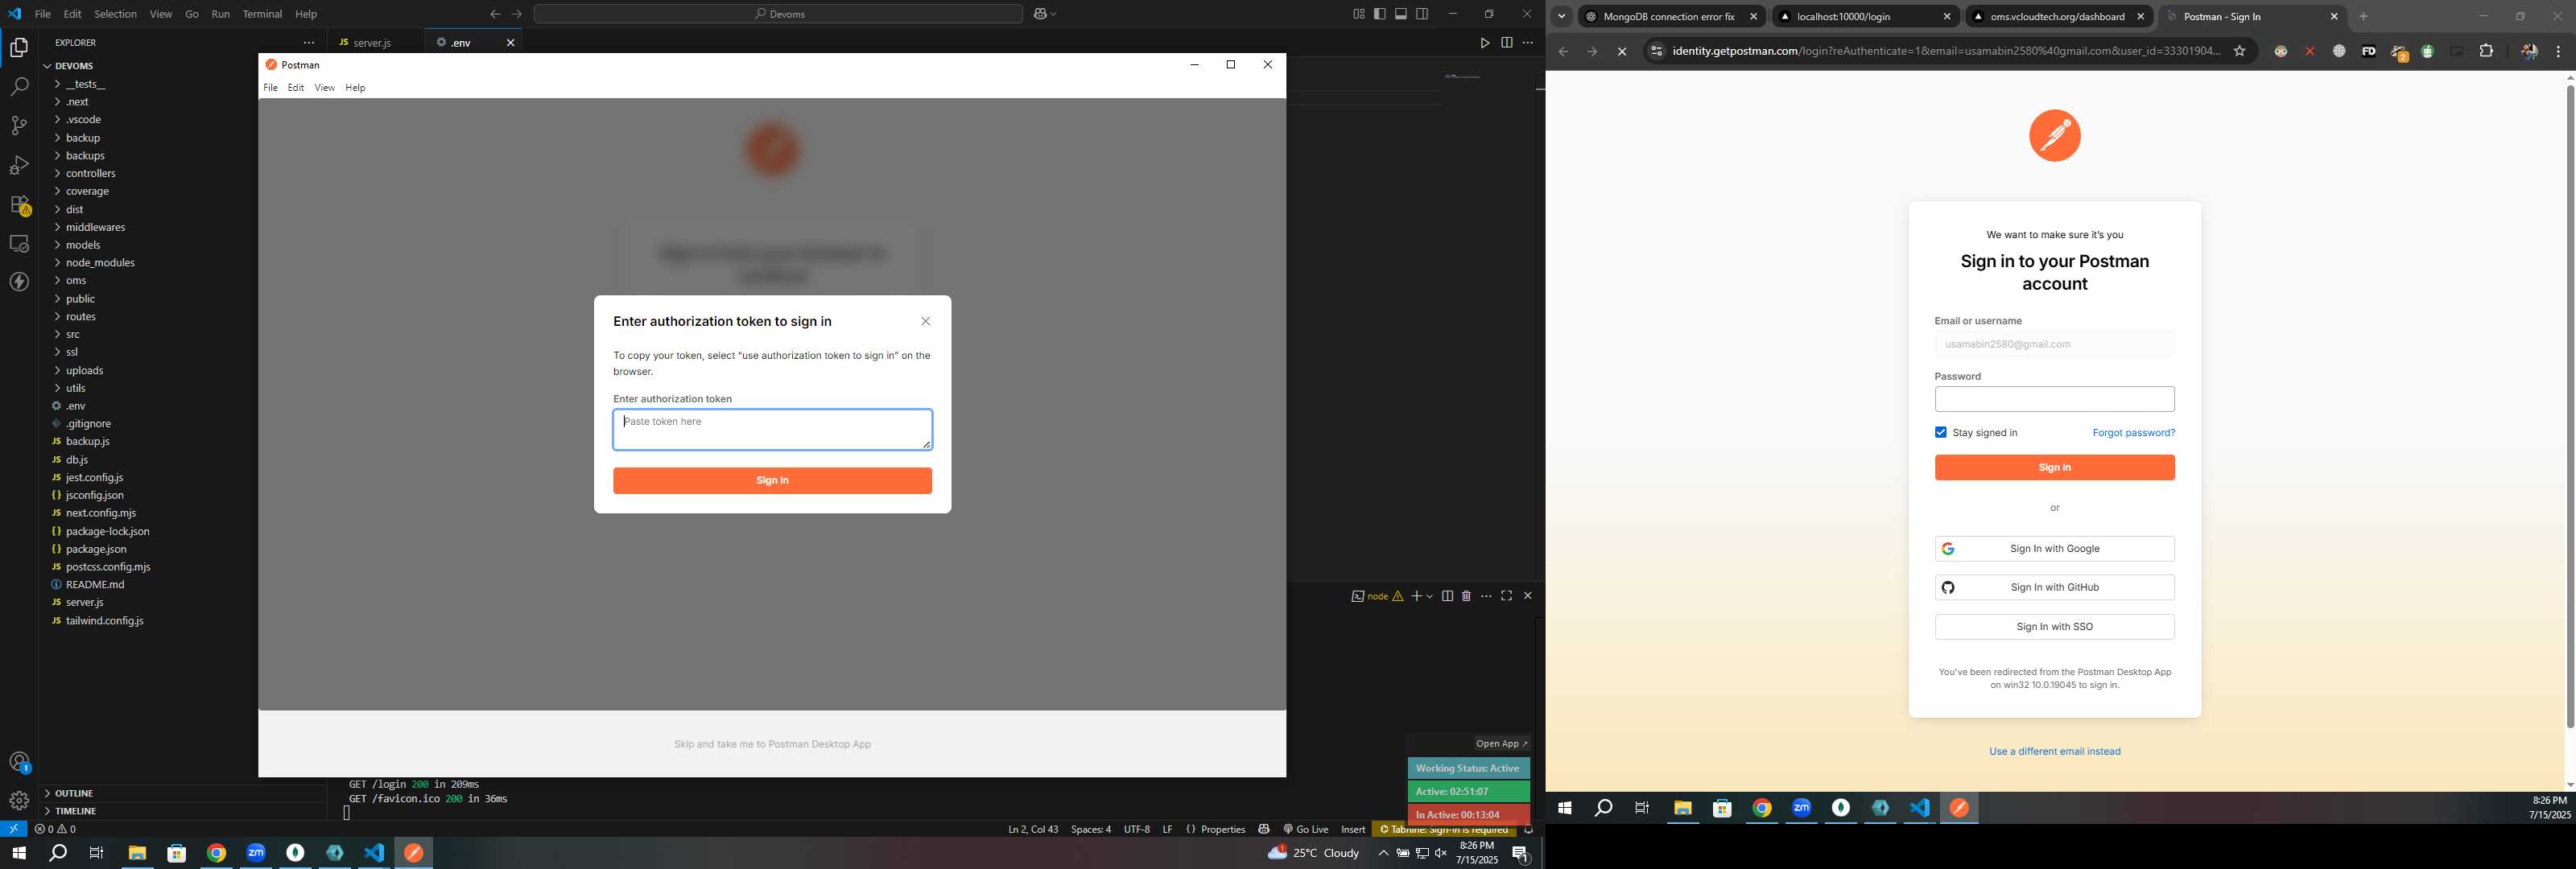Click Sign In with GitHub

2054,588
